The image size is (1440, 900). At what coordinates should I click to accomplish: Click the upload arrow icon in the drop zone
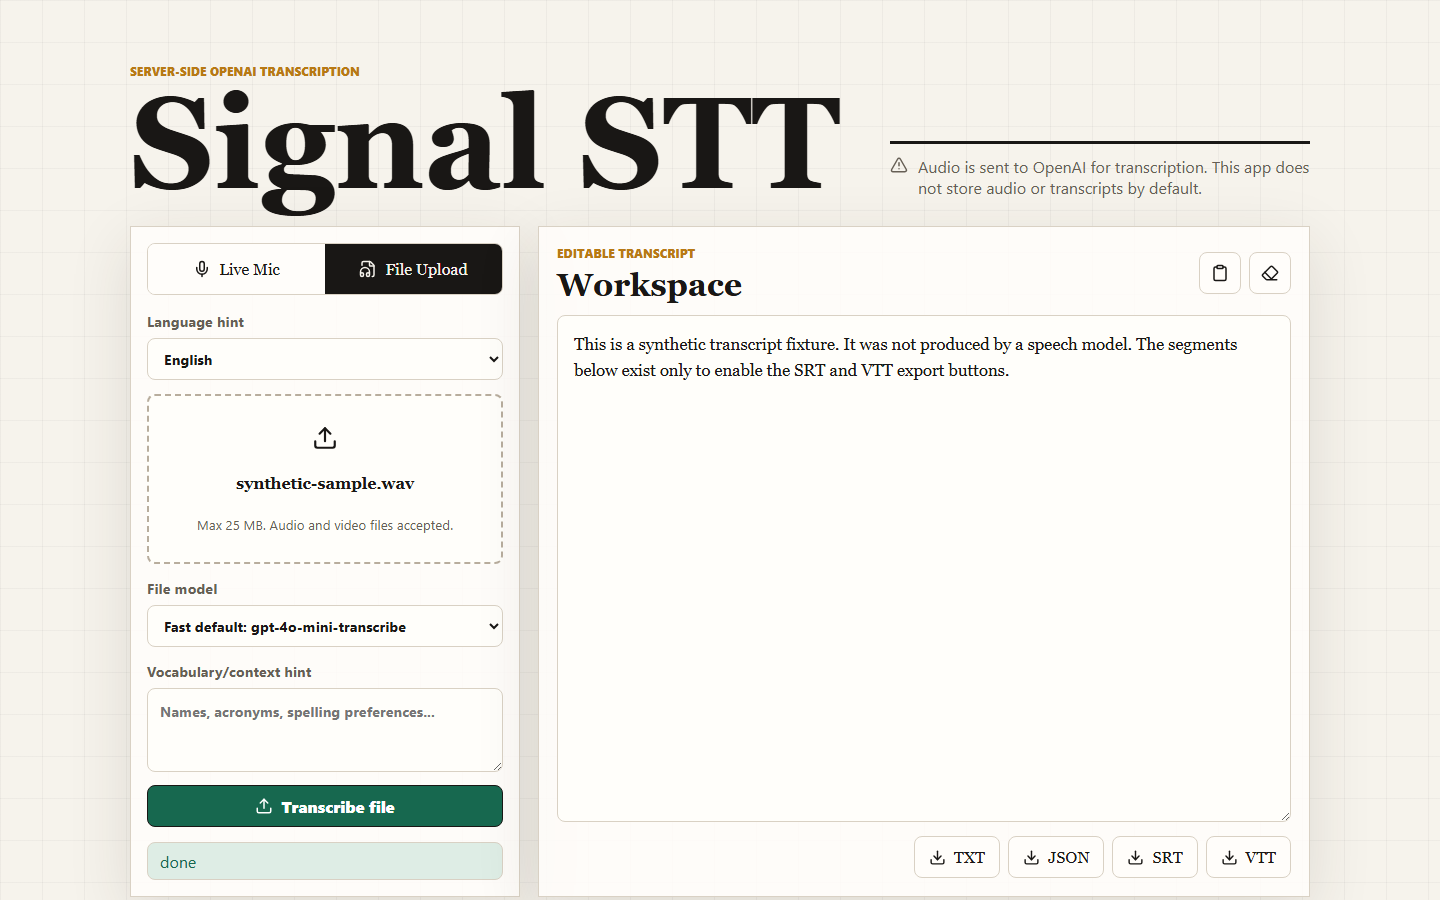click(325, 438)
